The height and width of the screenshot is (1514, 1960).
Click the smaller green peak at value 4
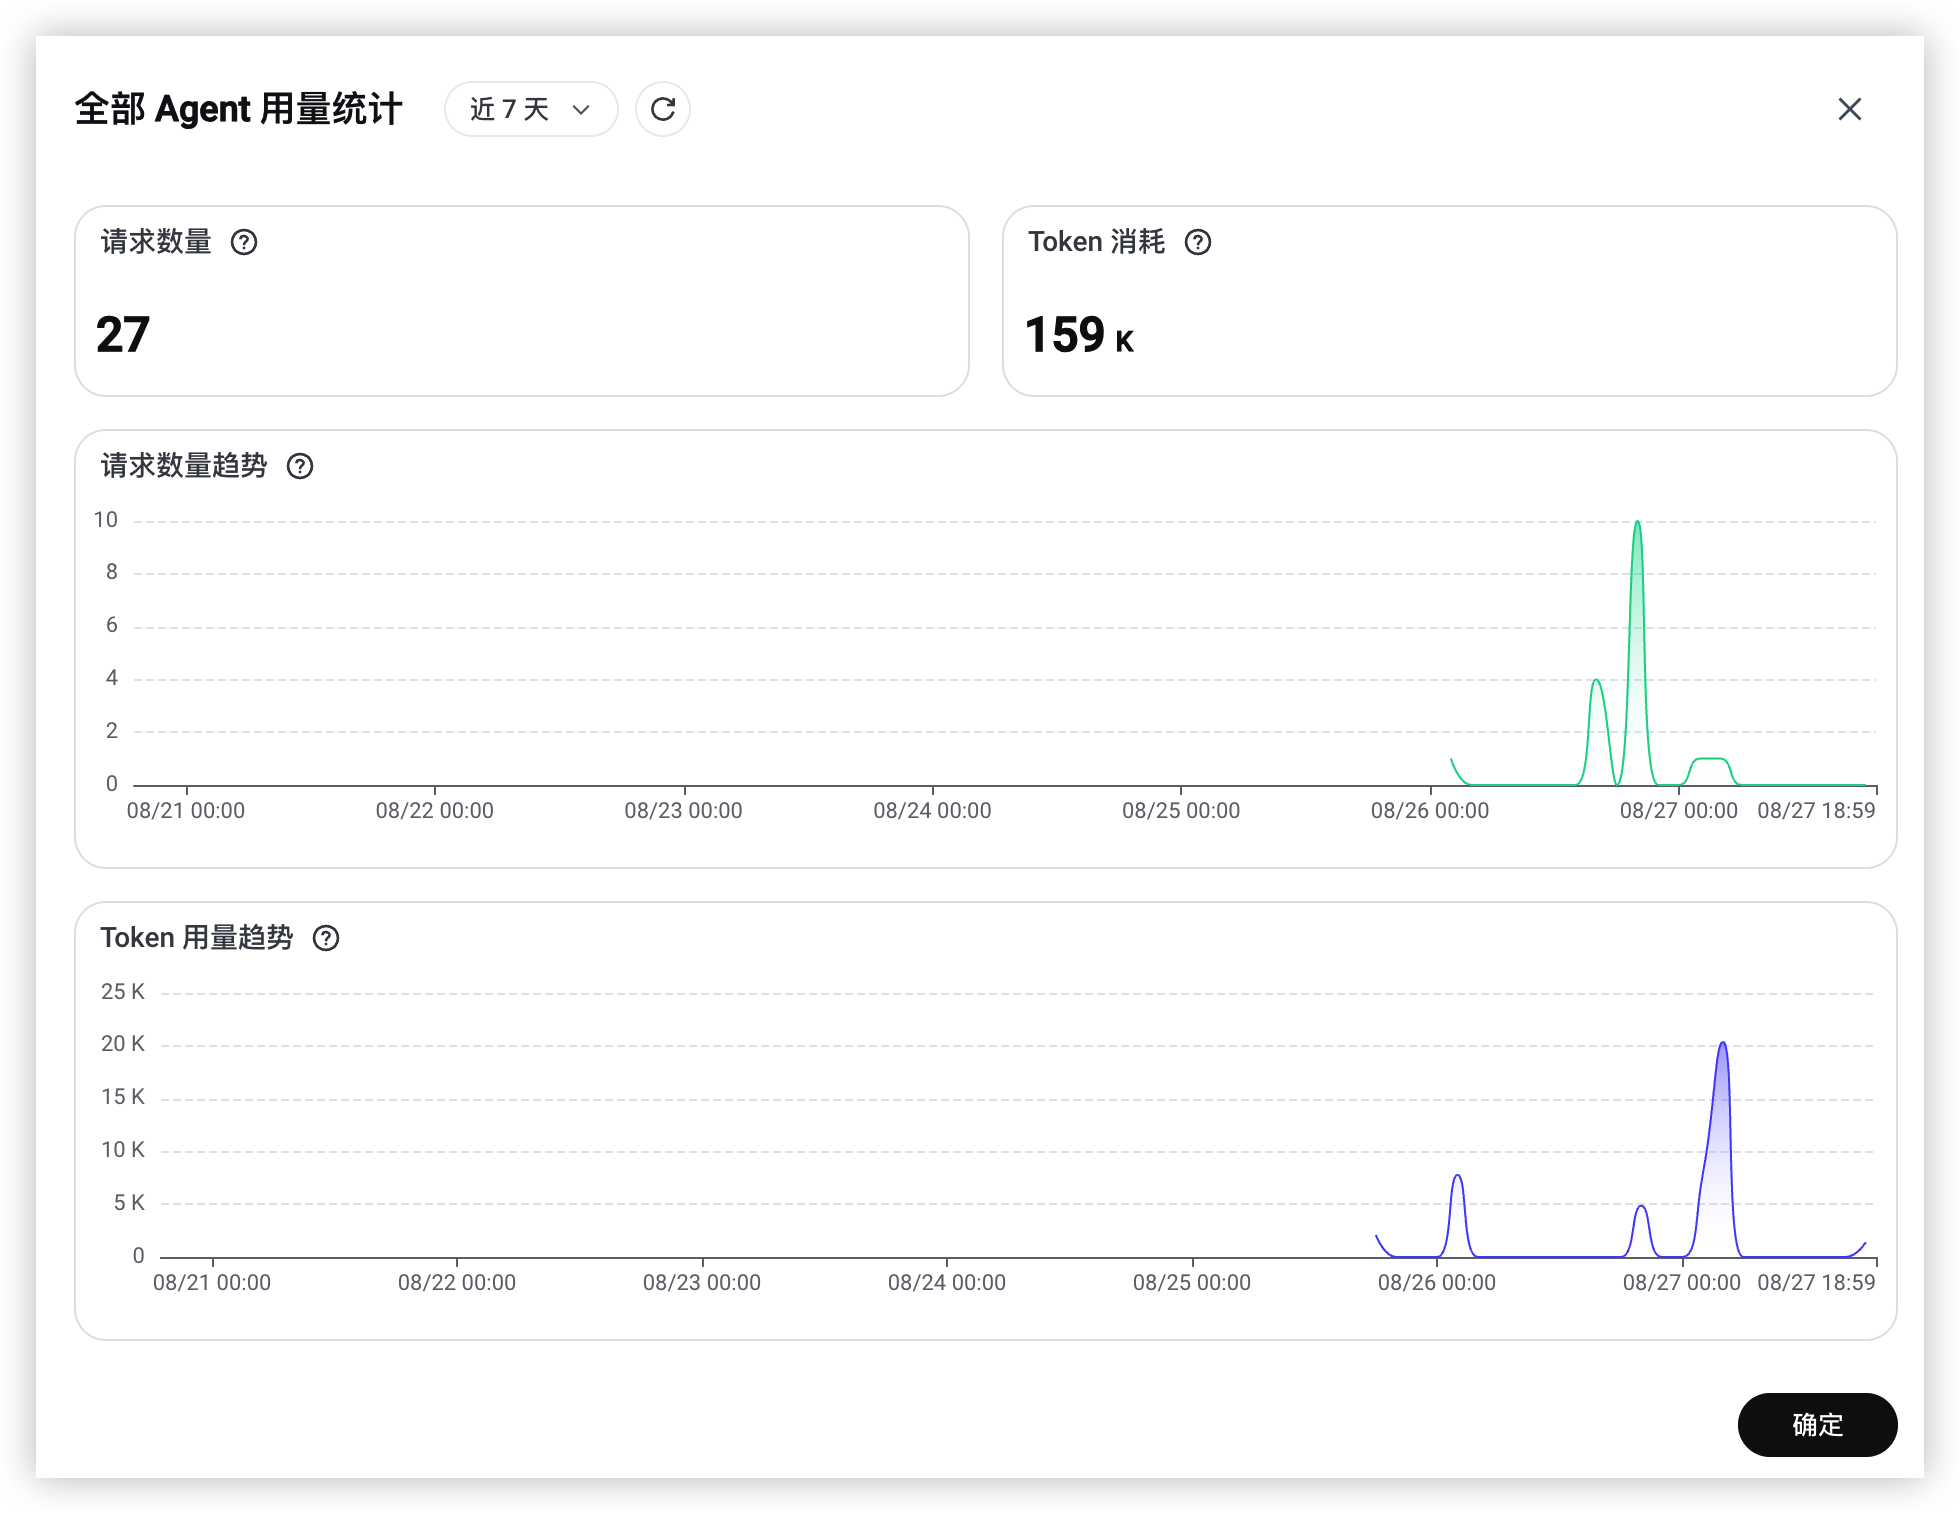pyautogui.click(x=1597, y=683)
